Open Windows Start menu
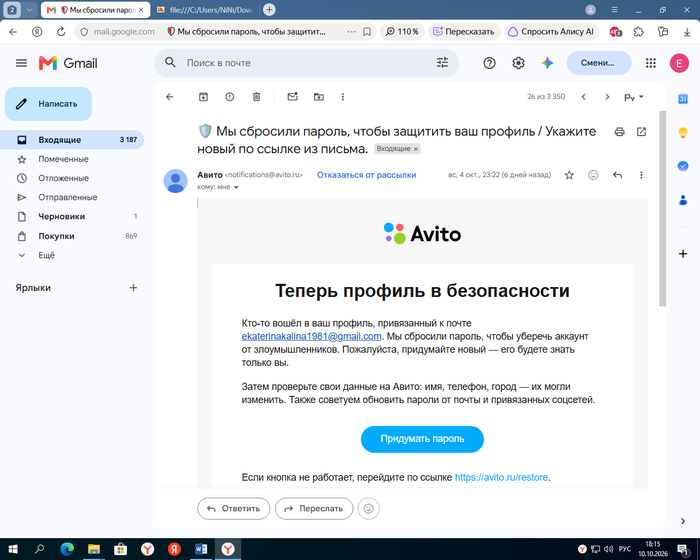 coord(12,549)
